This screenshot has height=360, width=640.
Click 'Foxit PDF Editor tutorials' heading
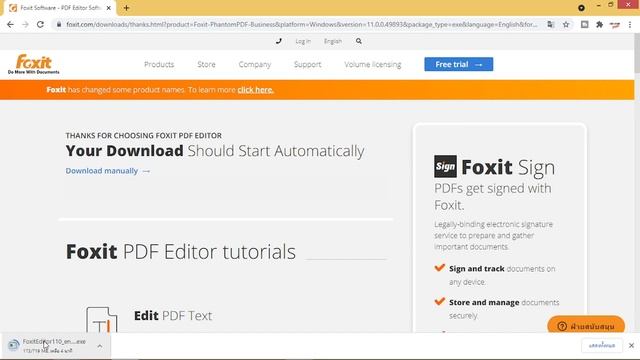[181, 252]
